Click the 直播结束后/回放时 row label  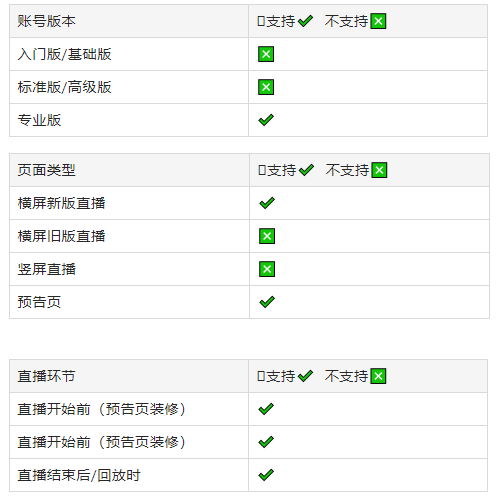pyautogui.click(x=79, y=475)
